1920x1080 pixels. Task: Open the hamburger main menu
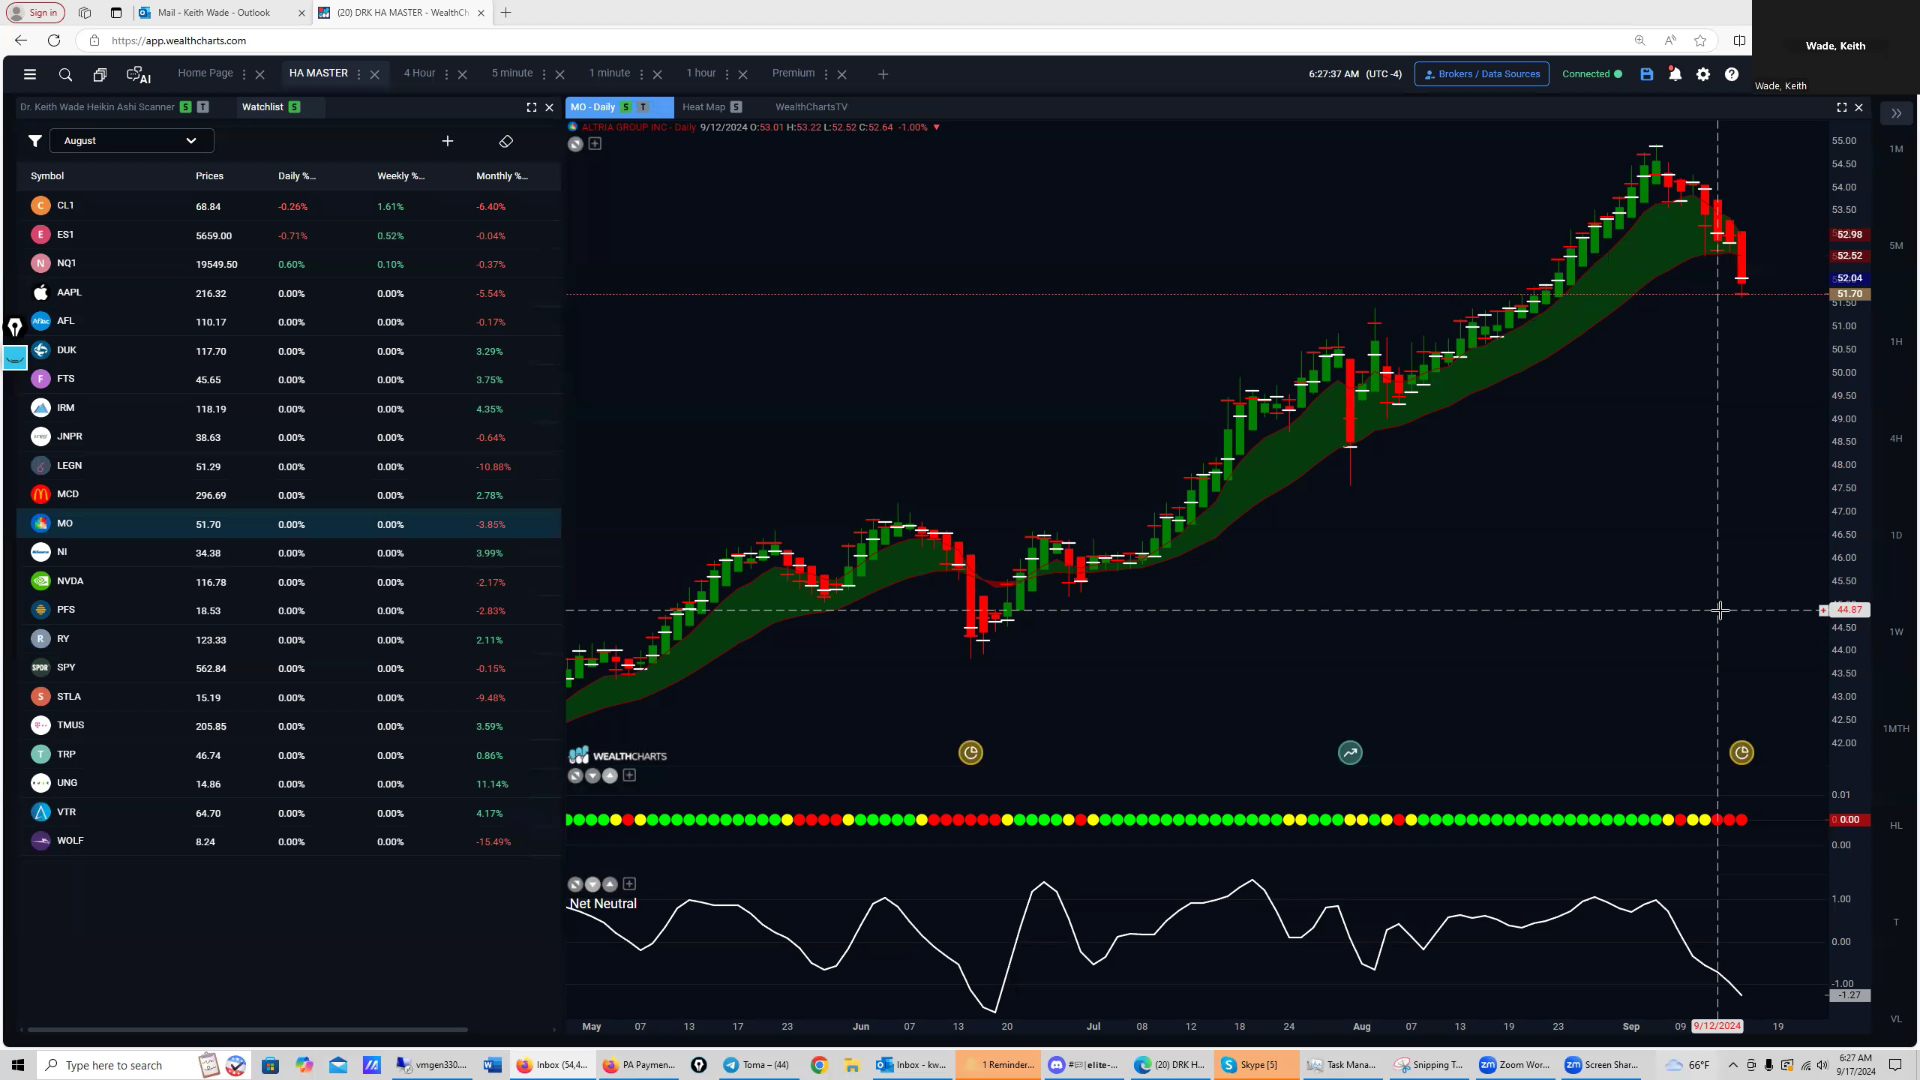click(30, 74)
